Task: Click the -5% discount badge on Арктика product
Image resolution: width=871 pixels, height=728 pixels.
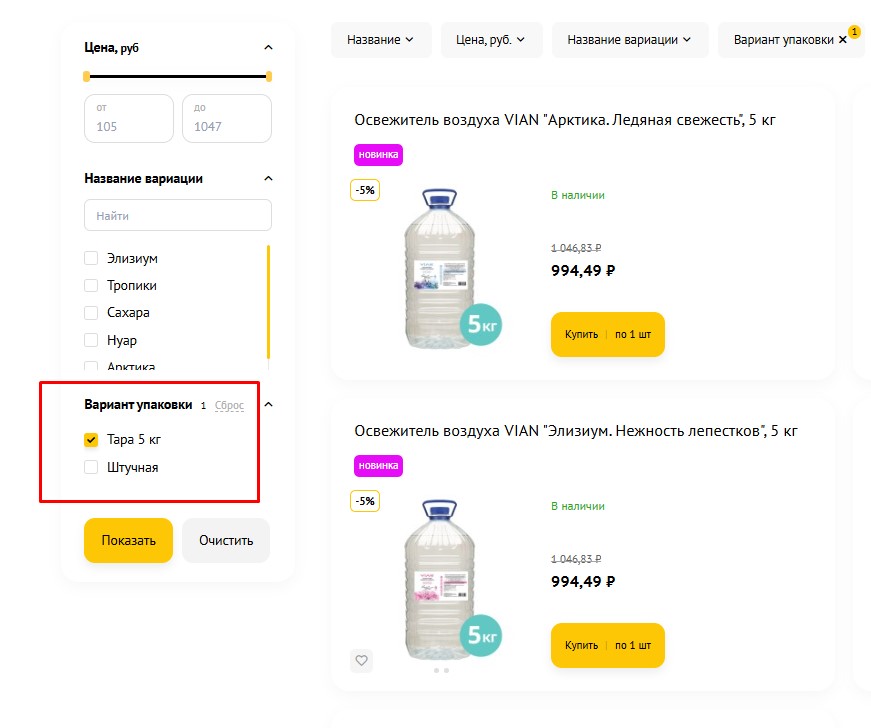Action: tap(365, 190)
